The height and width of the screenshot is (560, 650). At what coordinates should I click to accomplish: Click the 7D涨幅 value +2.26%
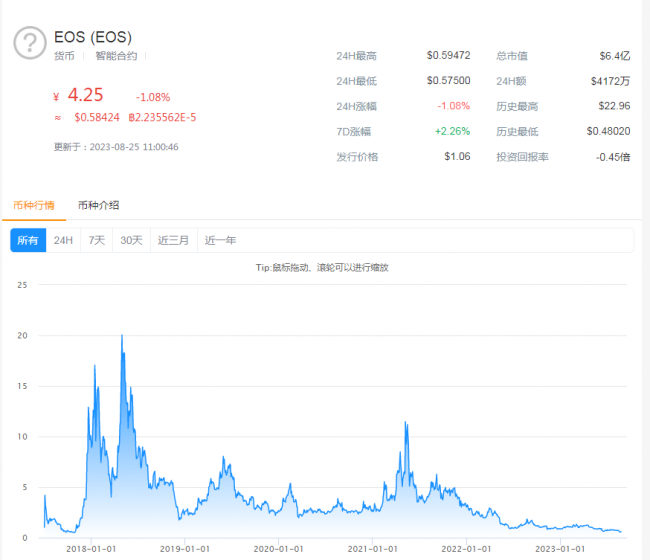(452, 131)
